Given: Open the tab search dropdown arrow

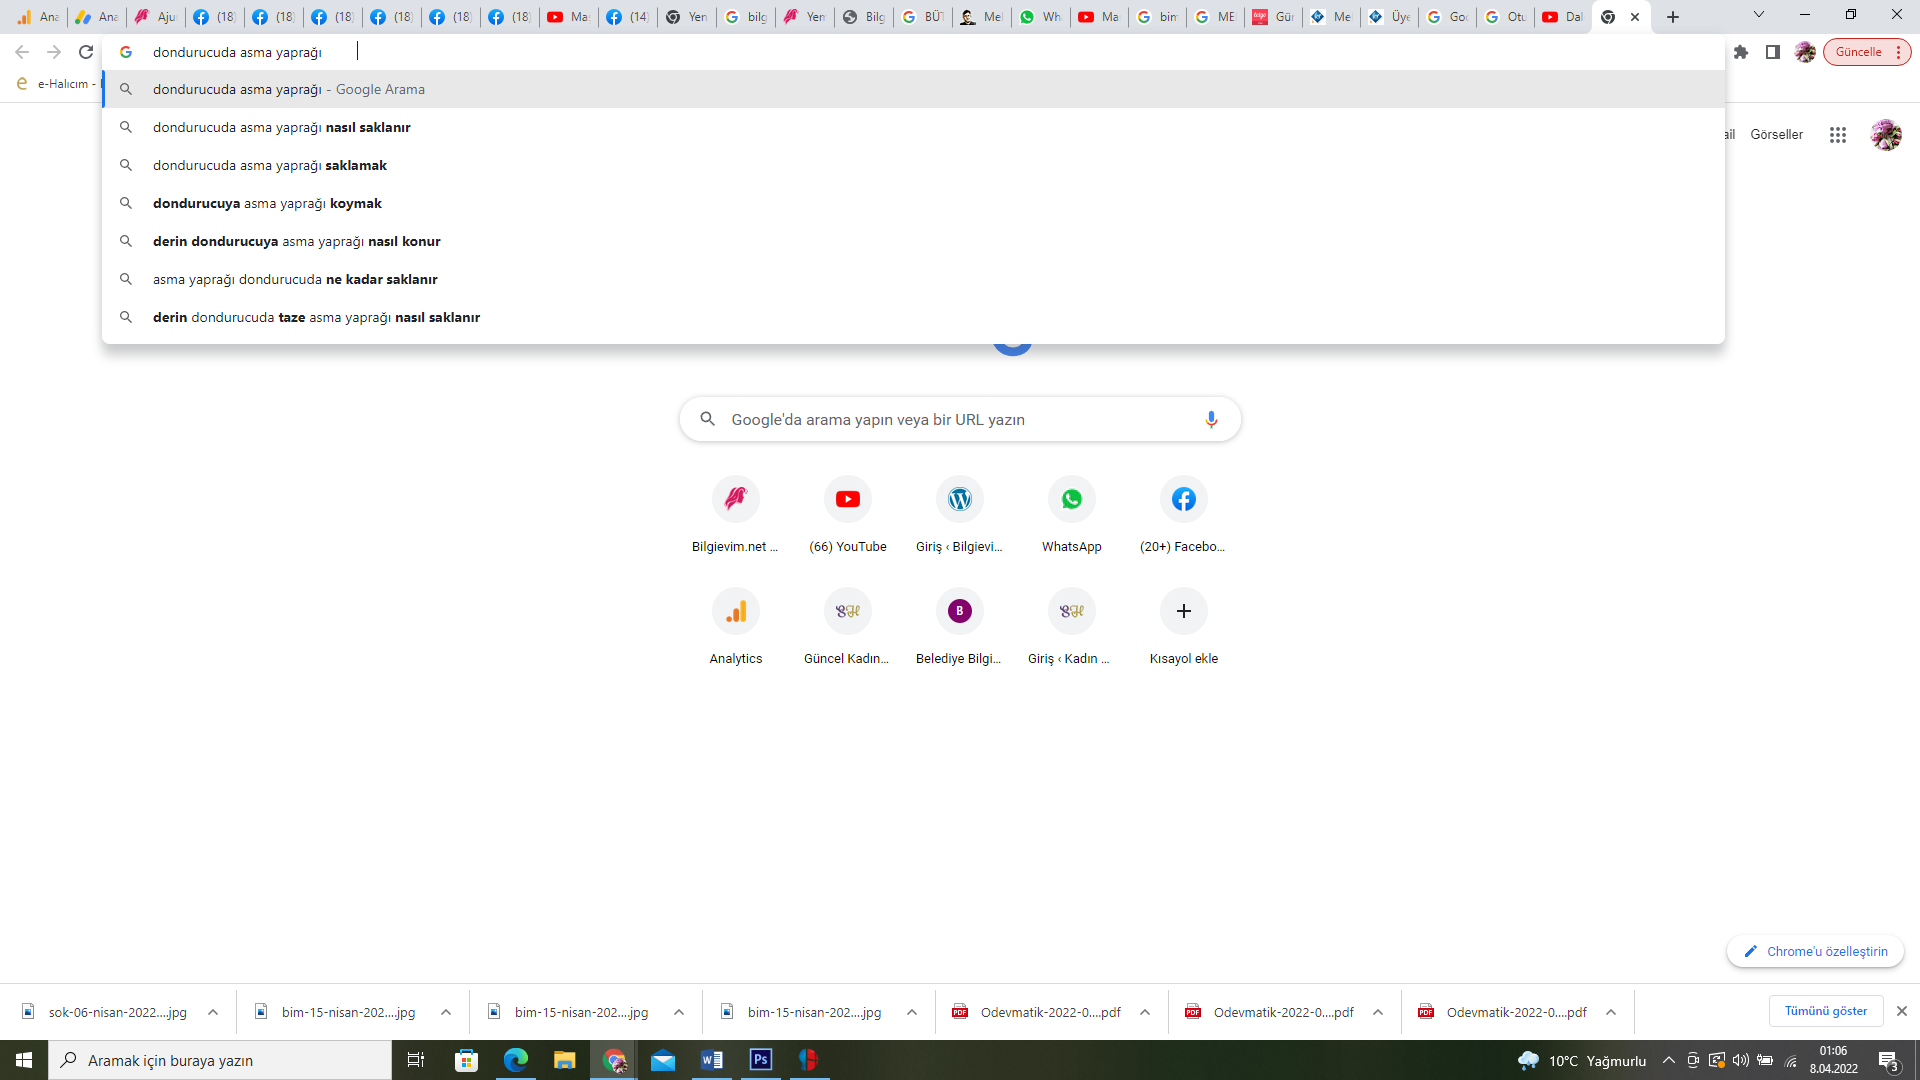Looking at the screenshot, I should tap(1758, 15).
